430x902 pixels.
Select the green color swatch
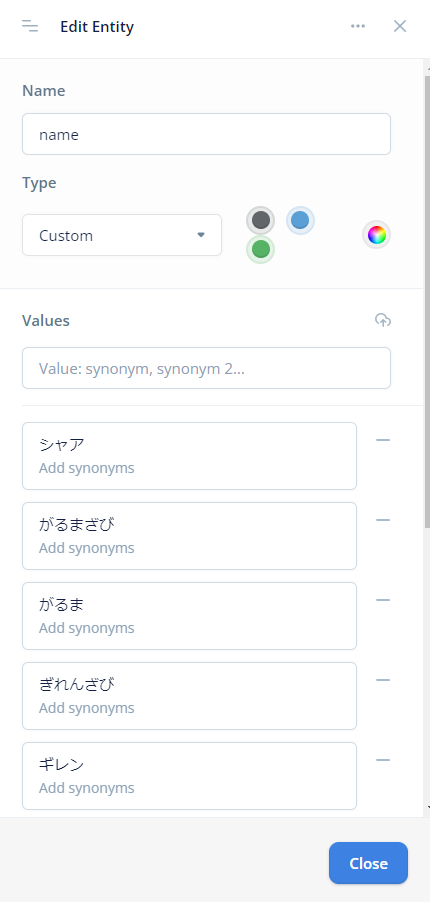tap(261, 249)
